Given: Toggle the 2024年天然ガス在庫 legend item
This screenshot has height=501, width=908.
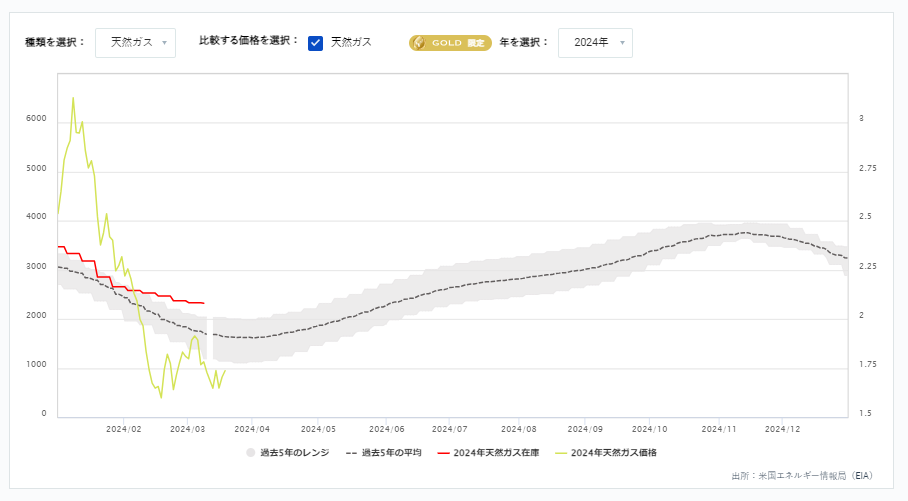Looking at the screenshot, I should tap(488, 453).
